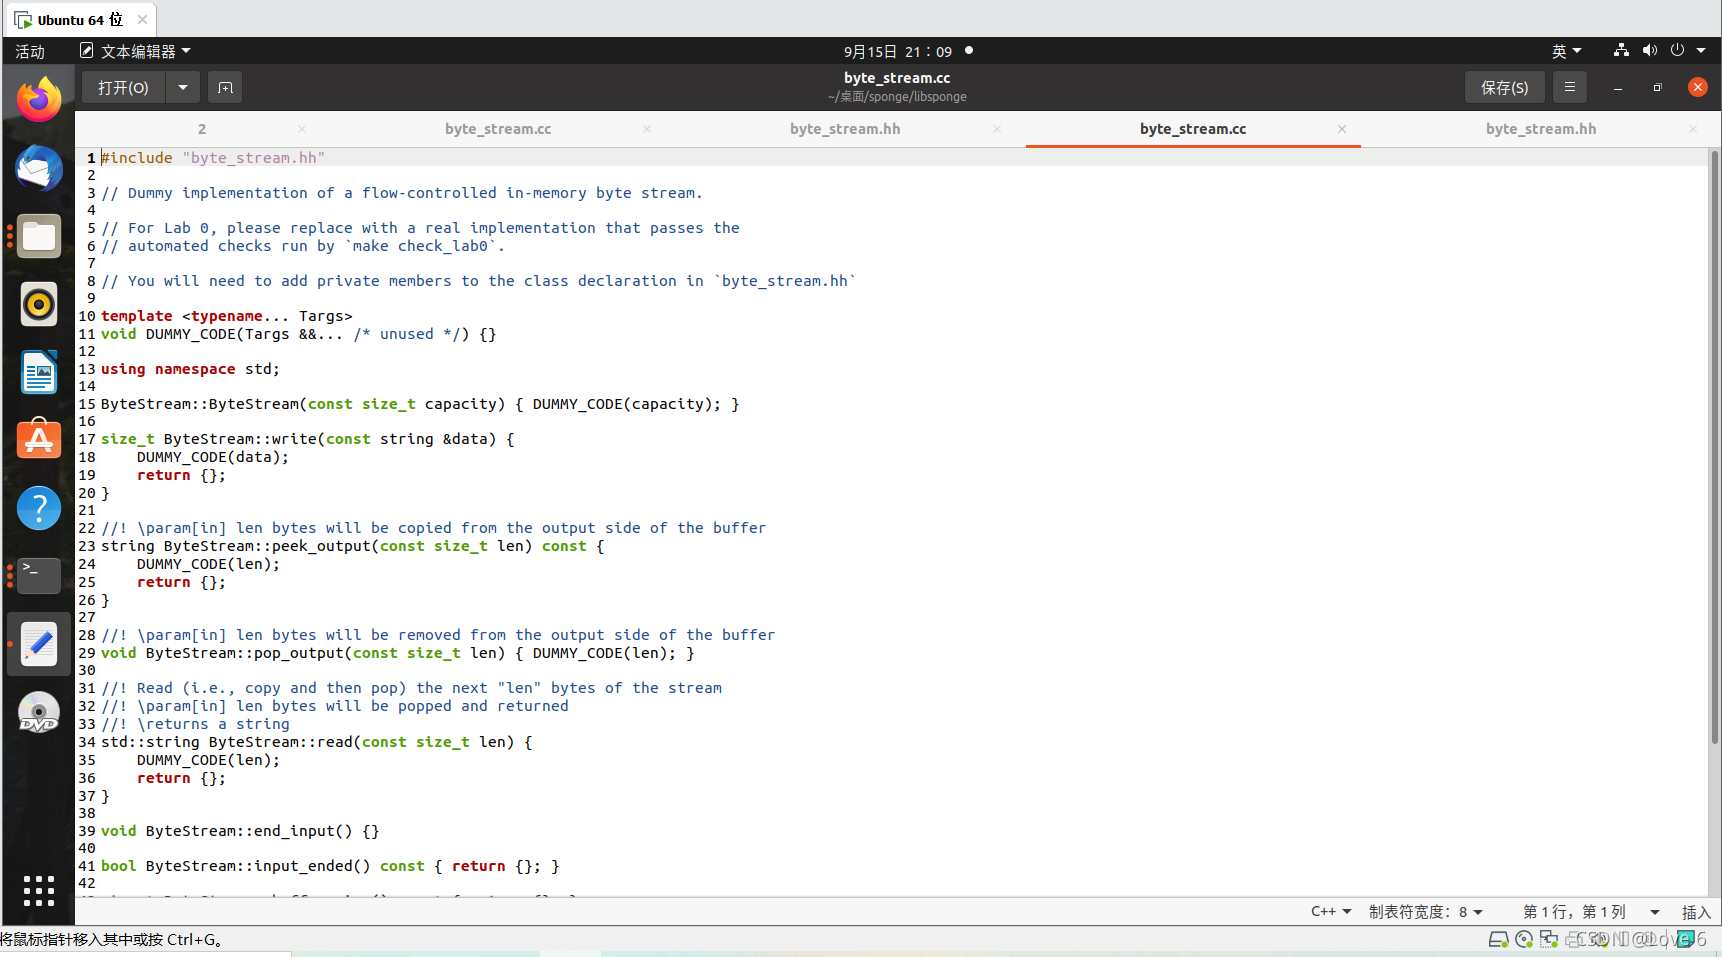Image resolution: width=1722 pixels, height=957 pixels.
Task: Click VMware CD/DVD drive status icon
Action: point(1524,939)
